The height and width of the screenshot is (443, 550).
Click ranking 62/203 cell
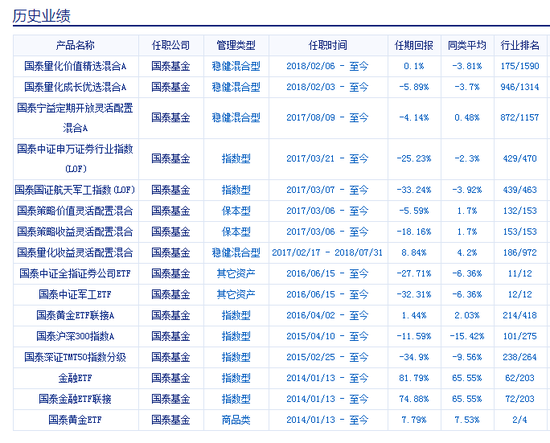[x=520, y=378]
